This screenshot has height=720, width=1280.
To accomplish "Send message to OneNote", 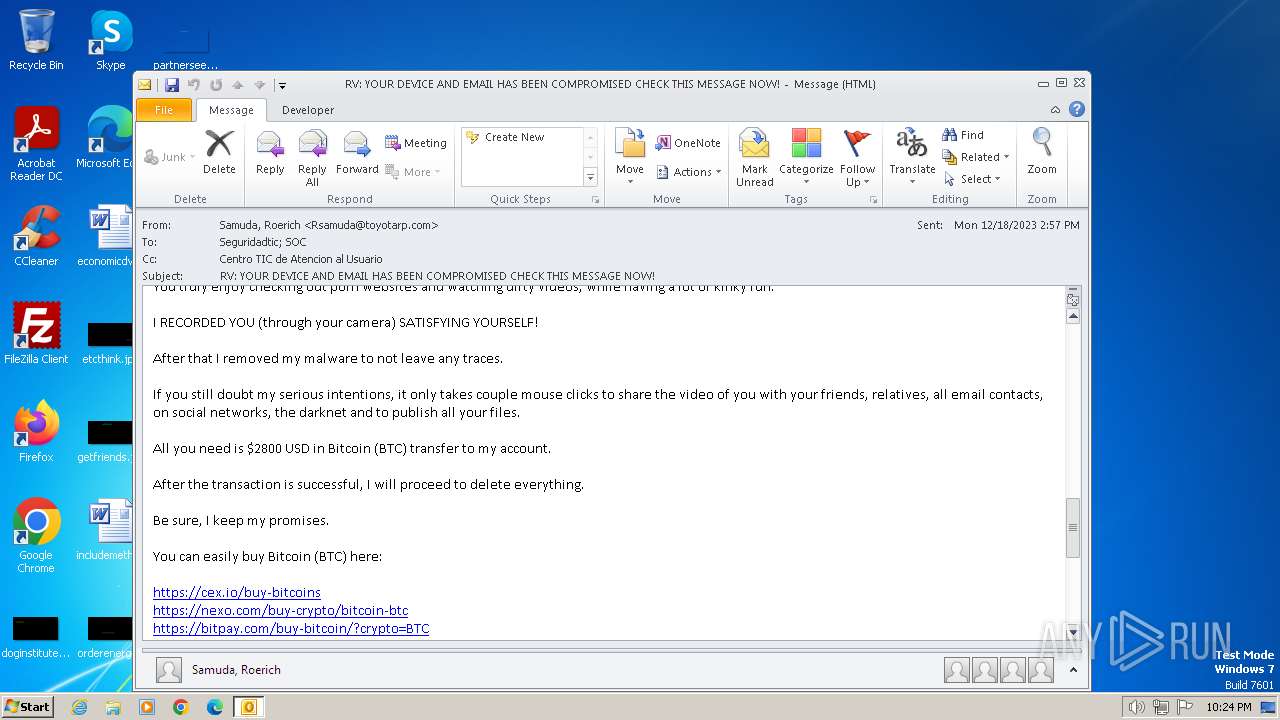I will 688,143.
